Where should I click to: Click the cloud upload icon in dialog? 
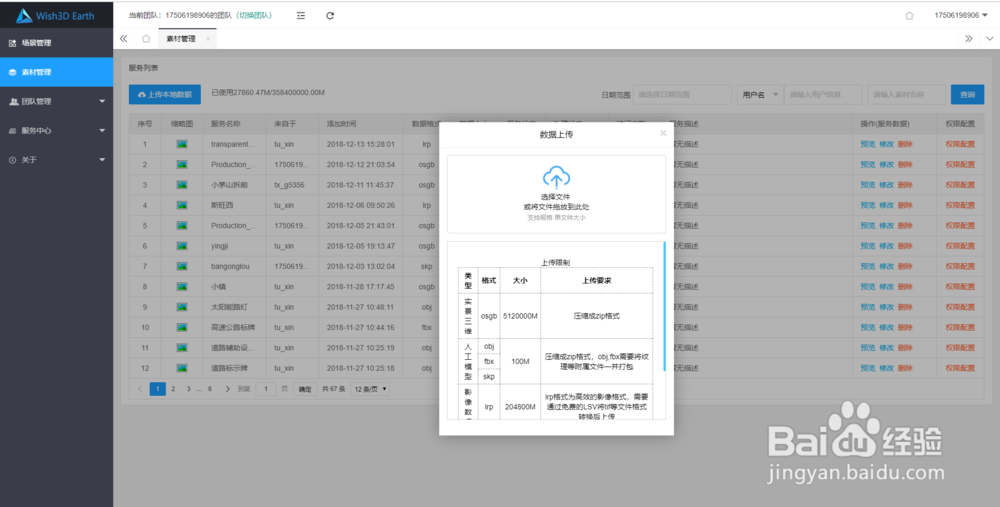(556, 177)
